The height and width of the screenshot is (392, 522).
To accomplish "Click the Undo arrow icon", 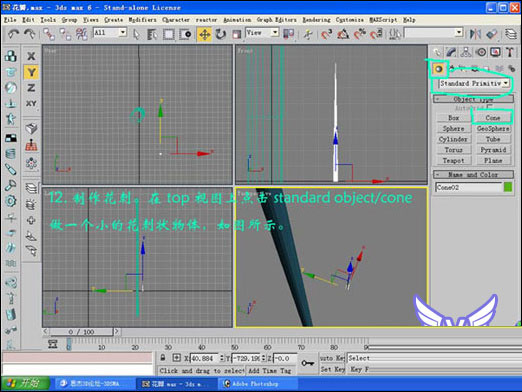I will point(13,34).
